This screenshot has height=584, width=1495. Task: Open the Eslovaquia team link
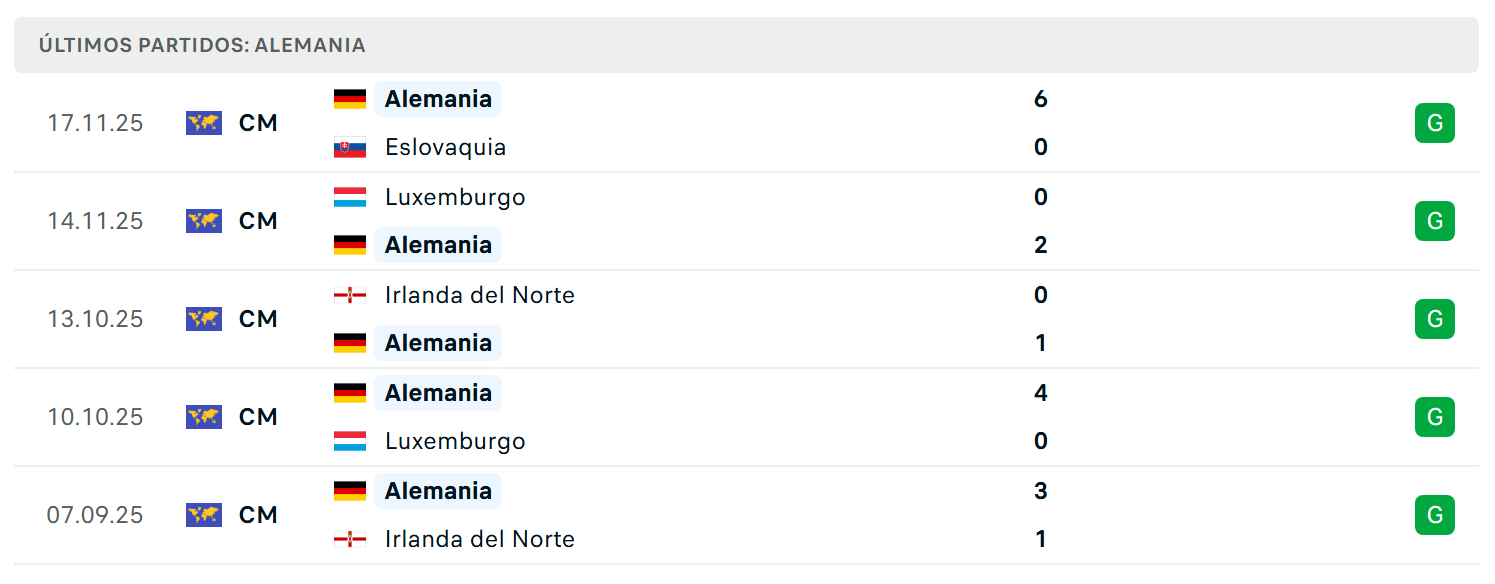point(445,147)
